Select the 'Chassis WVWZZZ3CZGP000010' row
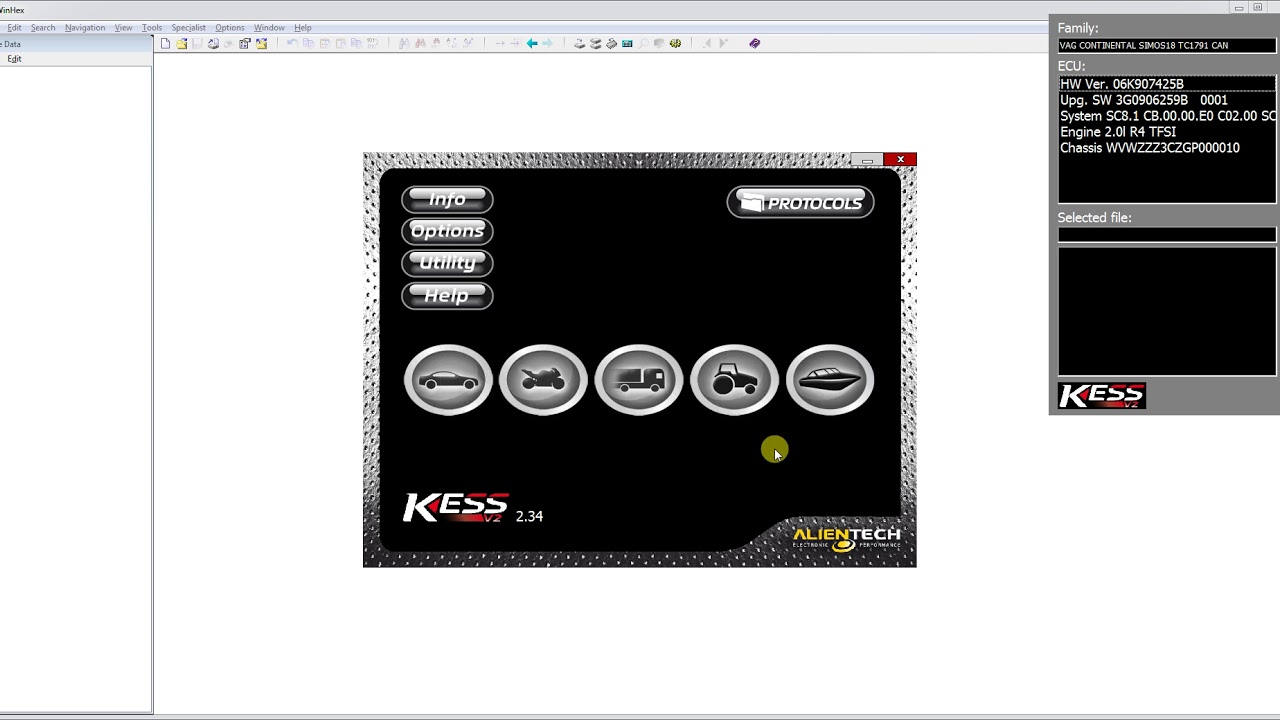The image size is (1280, 720). point(1167,148)
